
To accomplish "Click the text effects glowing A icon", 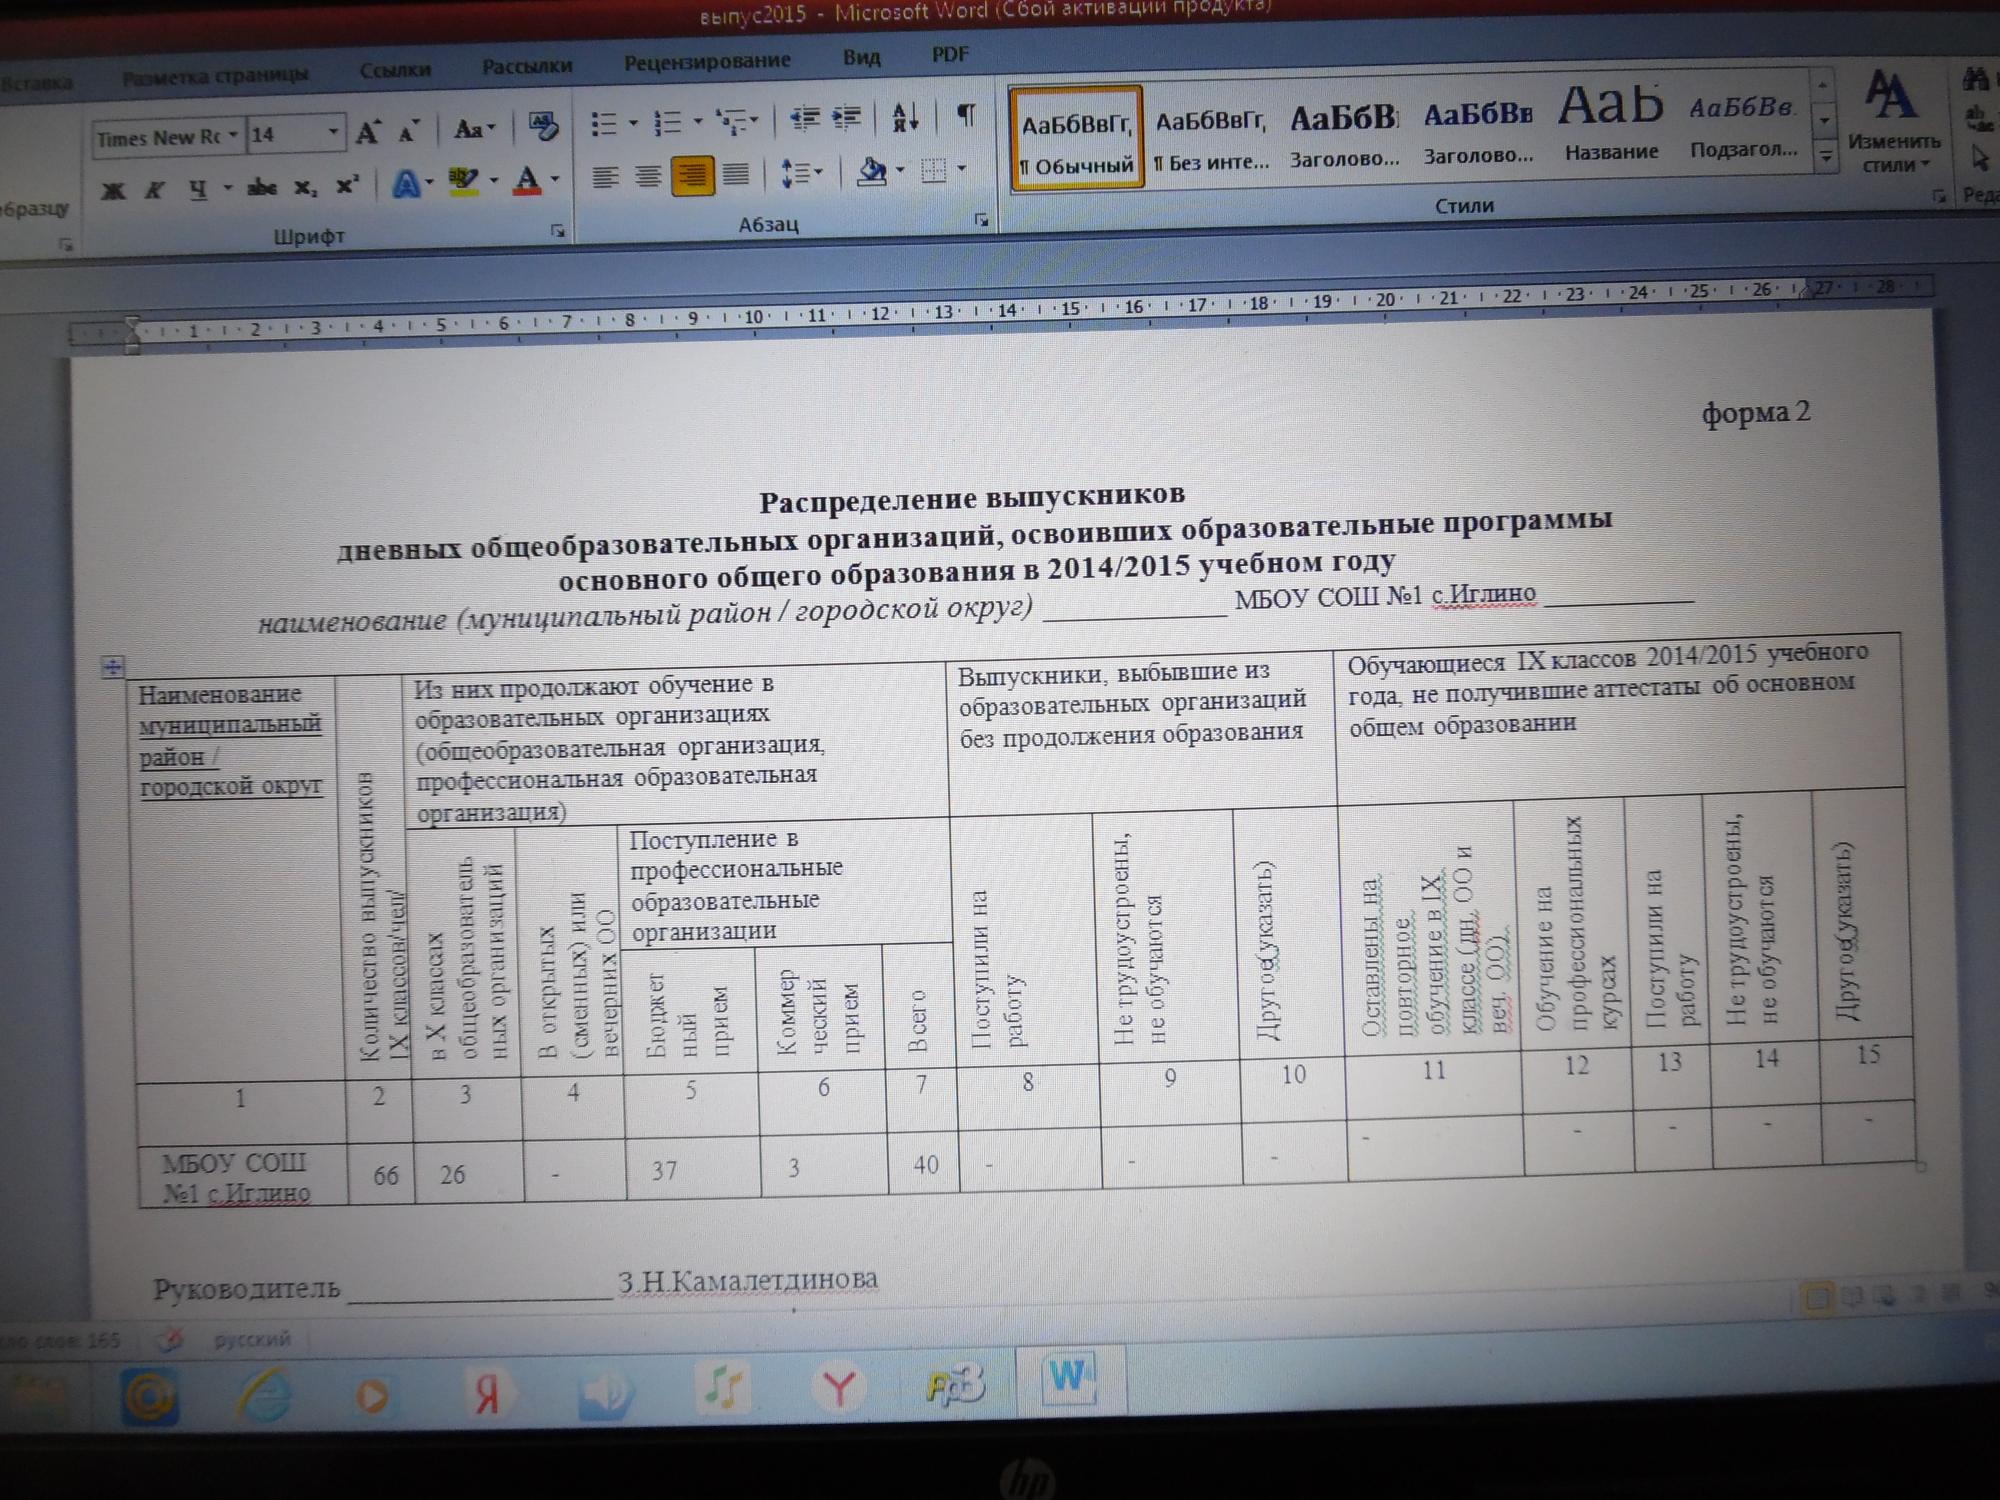I will click(x=406, y=185).
